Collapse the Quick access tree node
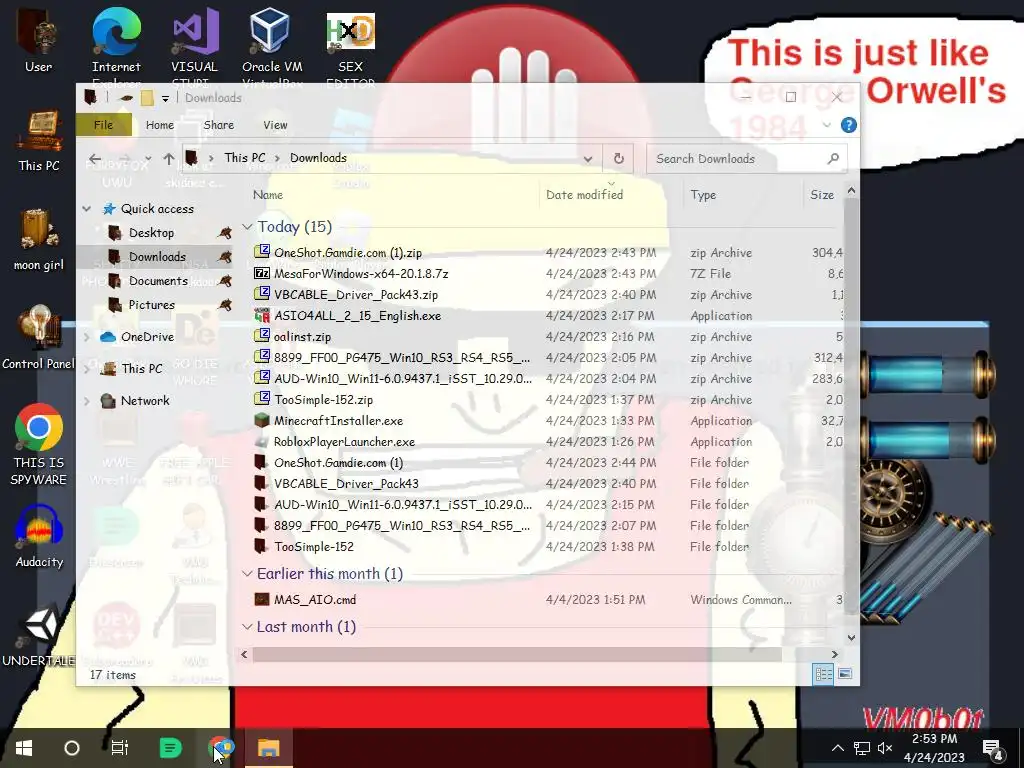Viewport: 1024px width, 768px height. pyautogui.click(x=87, y=209)
